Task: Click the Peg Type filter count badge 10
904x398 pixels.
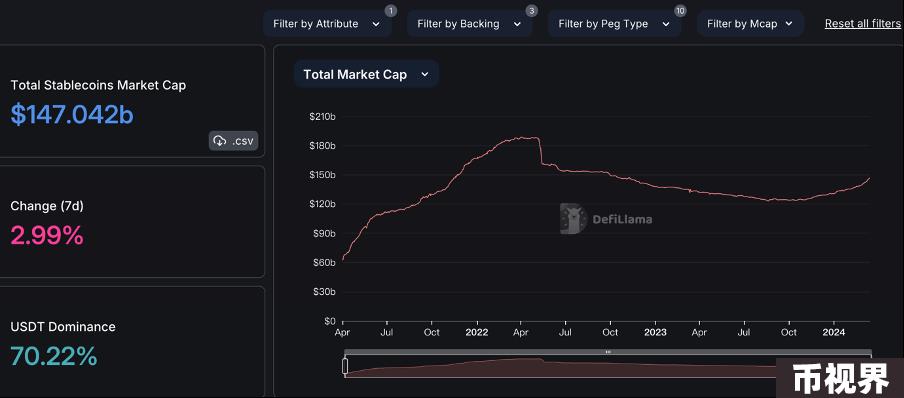Action: [x=680, y=11]
